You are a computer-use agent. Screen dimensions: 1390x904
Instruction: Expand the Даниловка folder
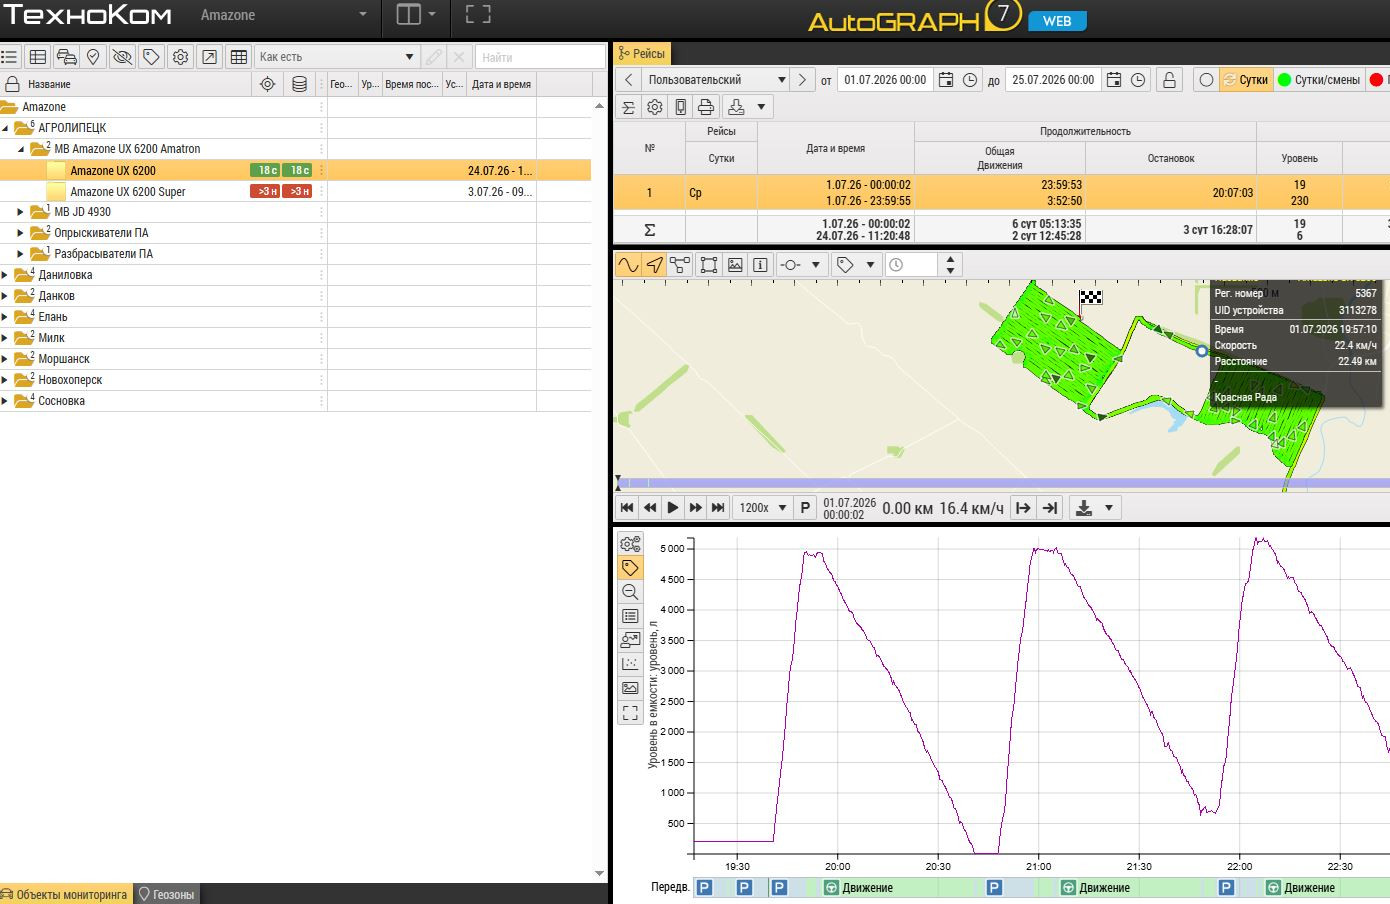pos(5,275)
